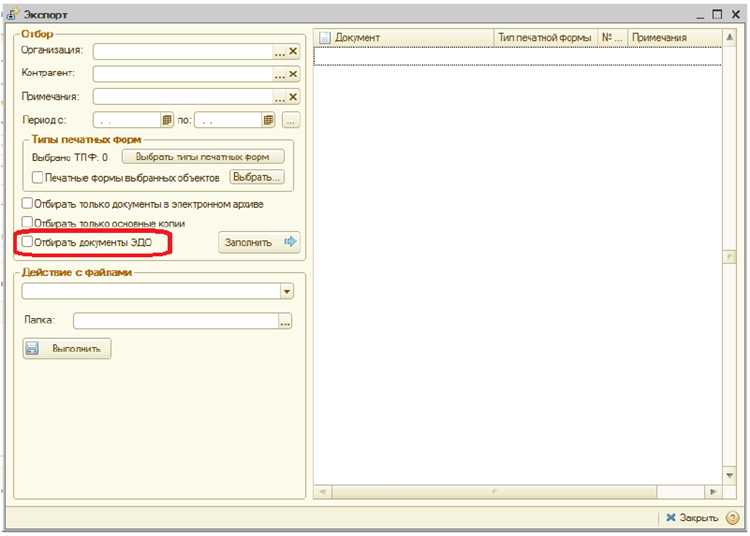Enable Печатные формы выбранных объектов checkbox
Viewport: 750px width, 536px height.
(x=37, y=177)
